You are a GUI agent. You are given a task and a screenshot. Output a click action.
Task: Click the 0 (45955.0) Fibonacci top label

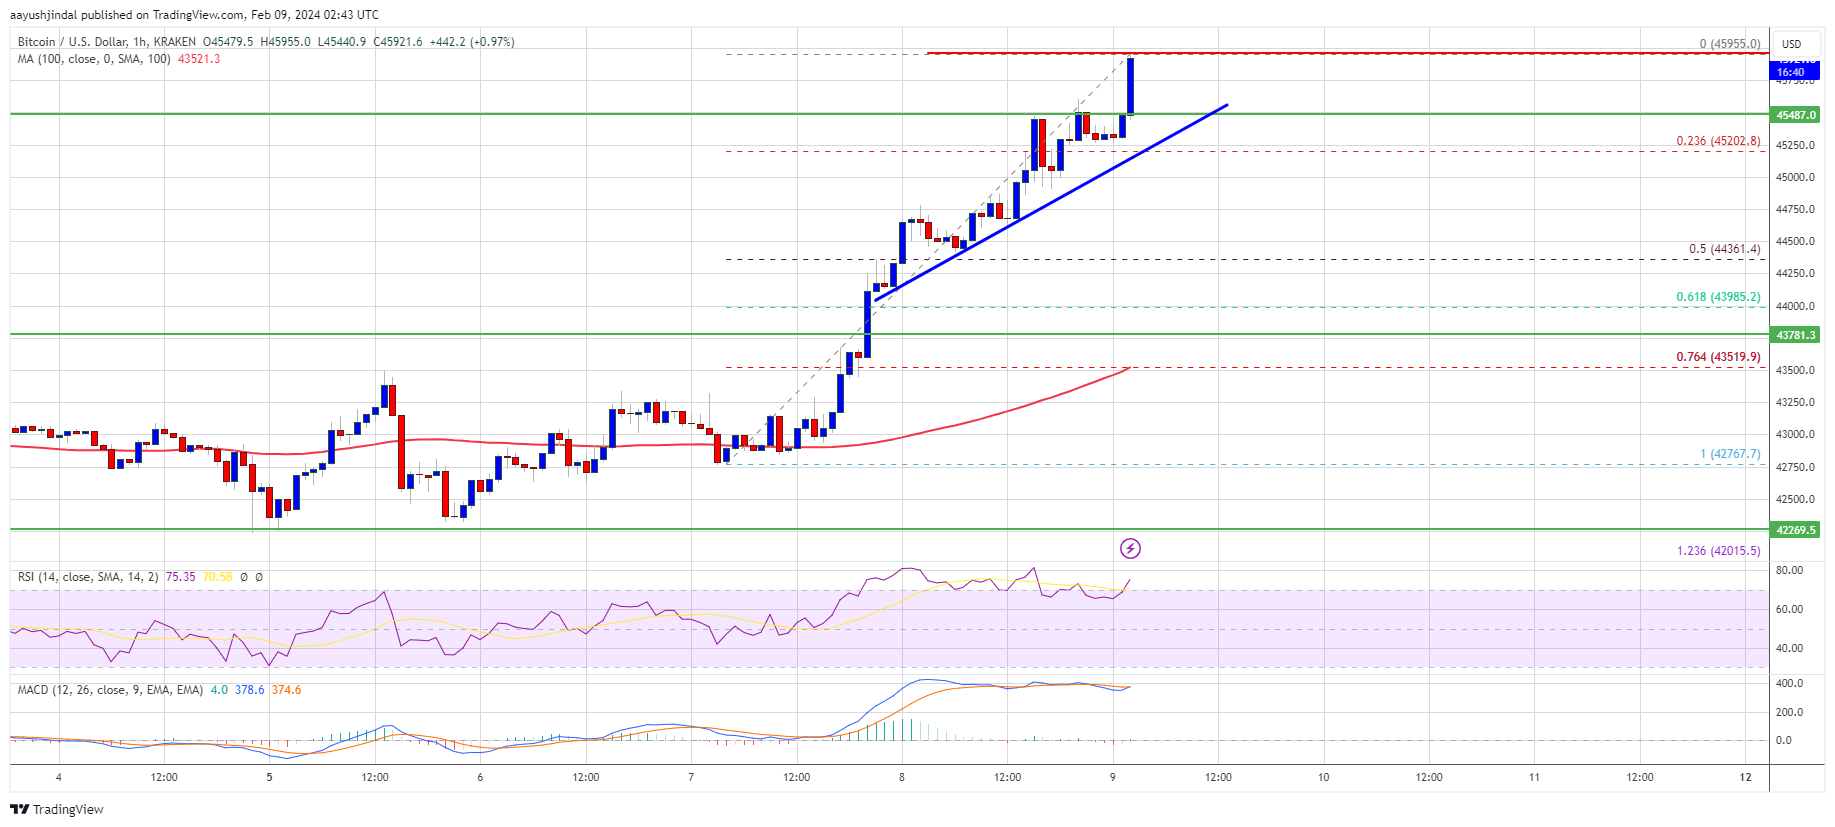(1729, 44)
